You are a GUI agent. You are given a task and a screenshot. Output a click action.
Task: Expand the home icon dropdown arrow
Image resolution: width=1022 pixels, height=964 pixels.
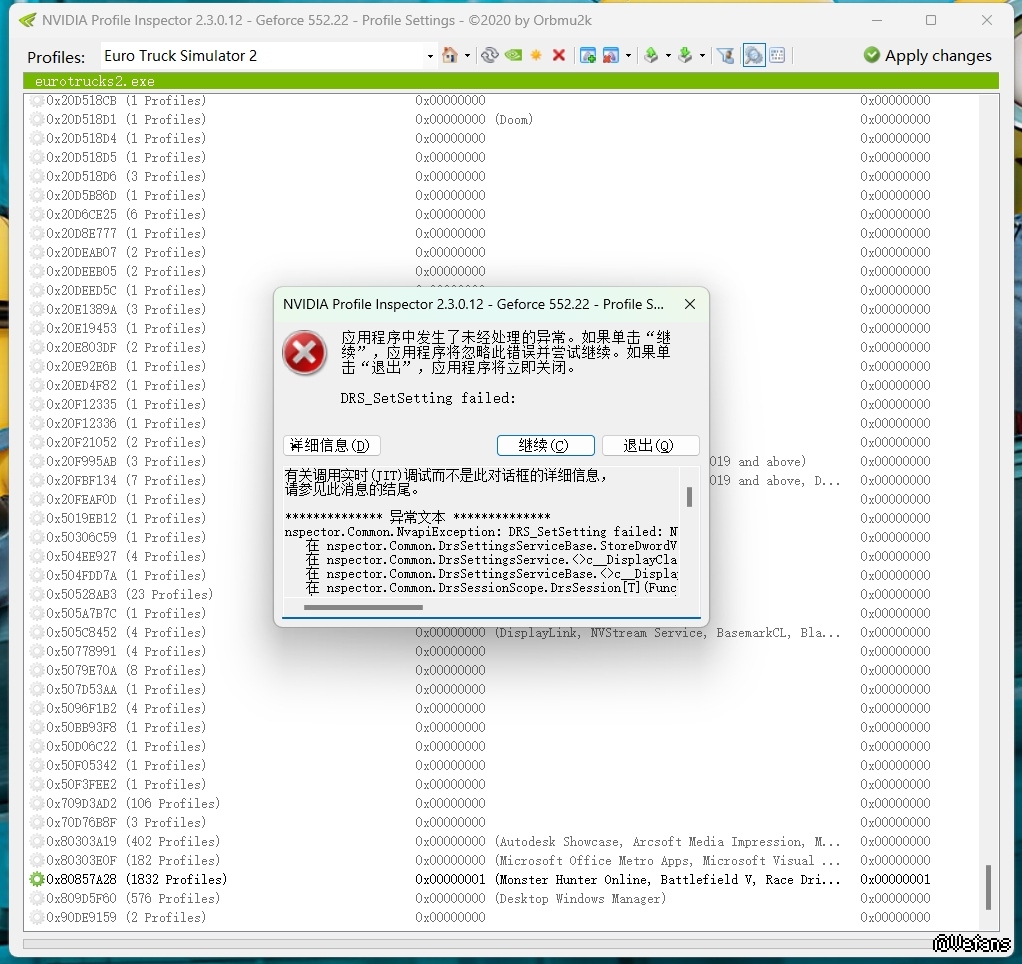tap(467, 56)
